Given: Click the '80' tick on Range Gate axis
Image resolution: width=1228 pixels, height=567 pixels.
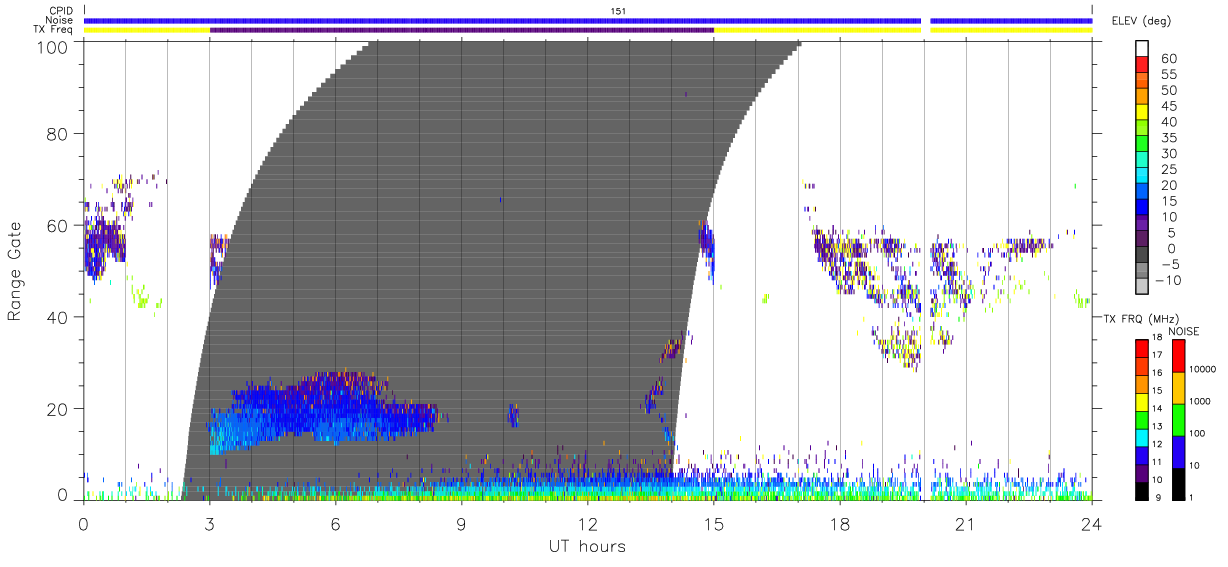Looking at the screenshot, I should point(58,134).
